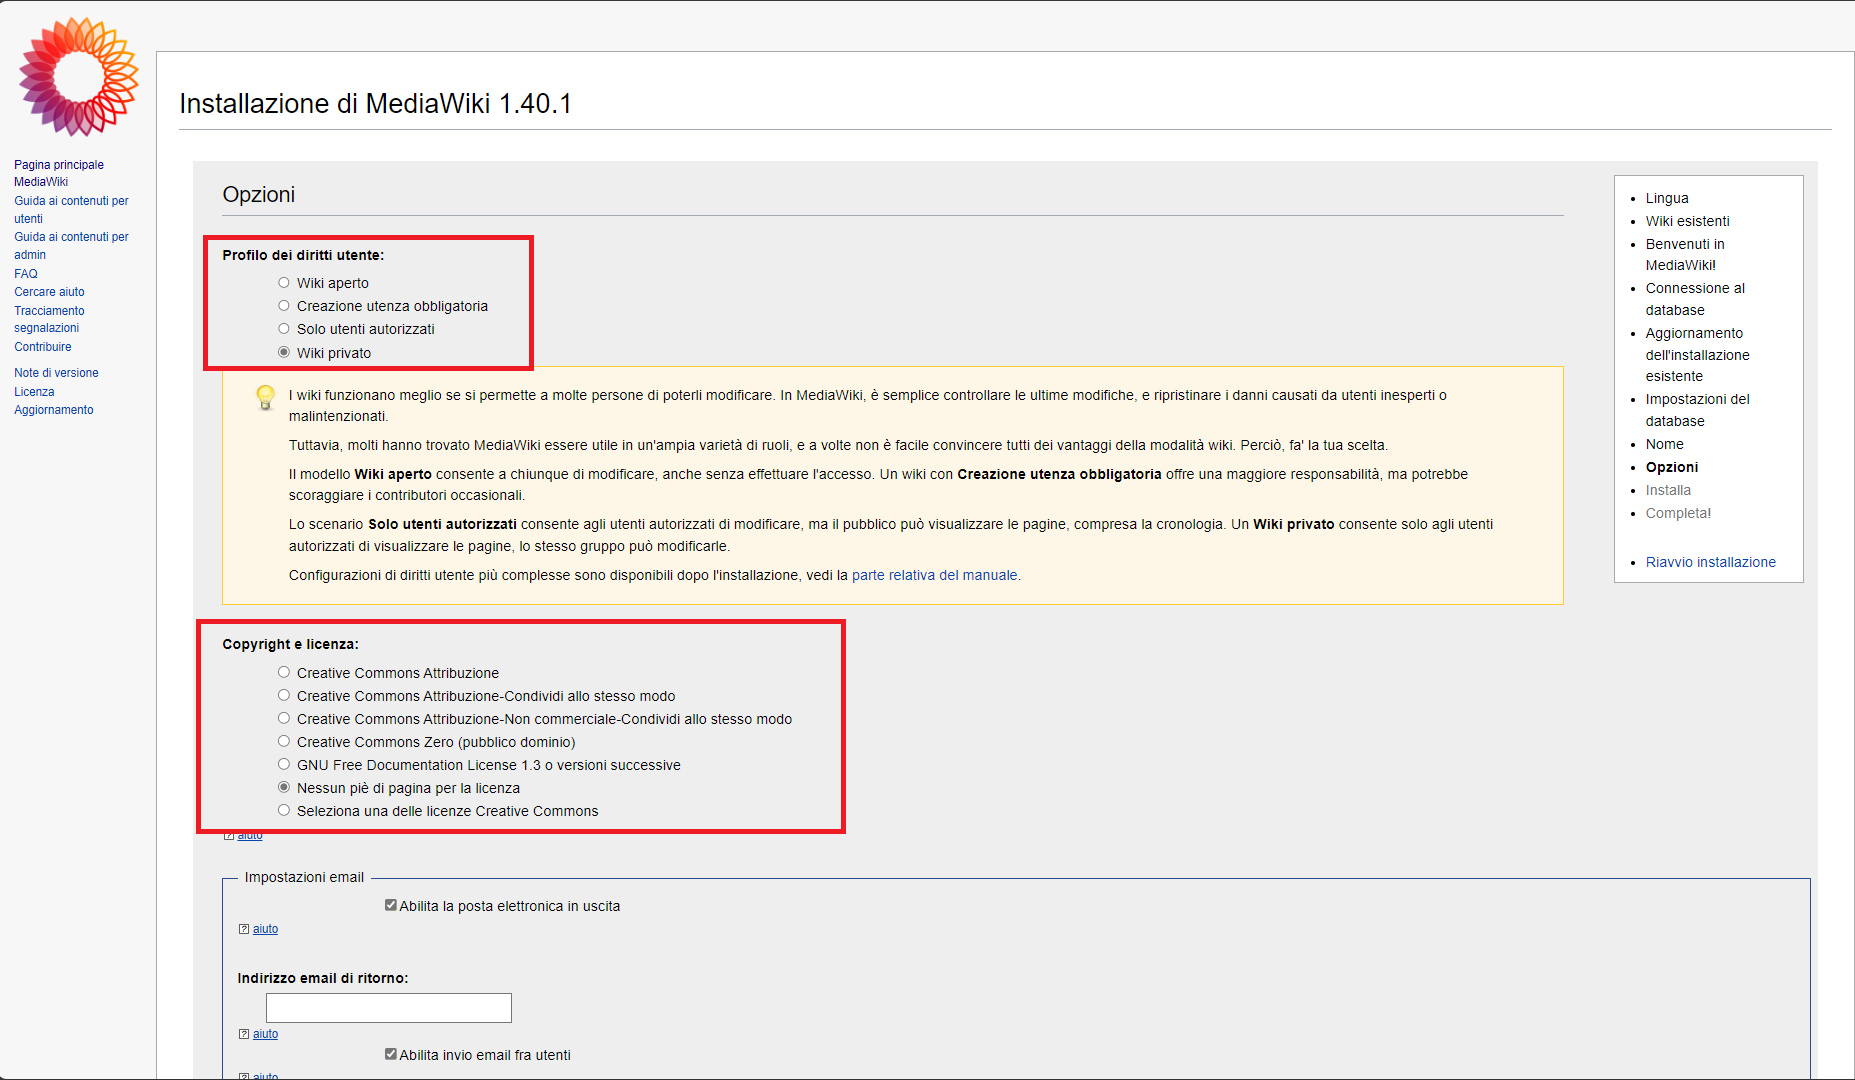The height and width of the screenshot is (1080, 1855).
Task: Open Licenza sidebar link
Action: point(34,392)
